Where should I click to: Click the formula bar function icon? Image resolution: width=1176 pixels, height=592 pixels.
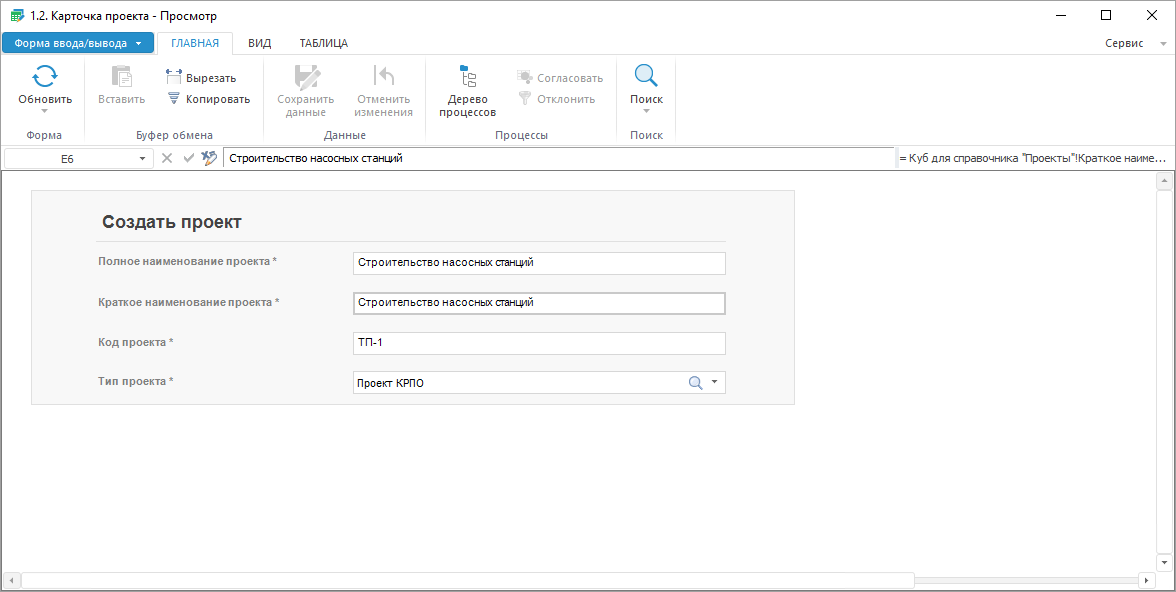[x=209, y=158]
